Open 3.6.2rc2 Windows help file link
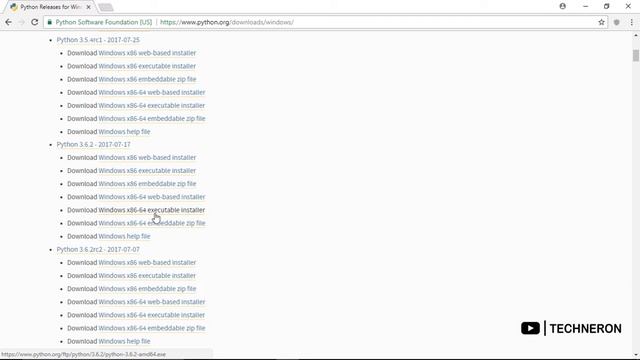 124,341
